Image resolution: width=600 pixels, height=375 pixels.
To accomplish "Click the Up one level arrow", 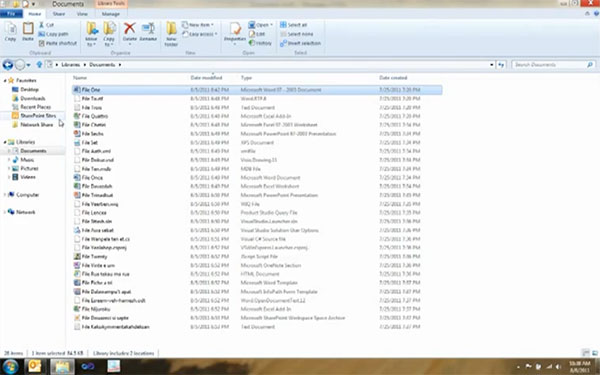I will pyautogui.click(x=39, y=65).
